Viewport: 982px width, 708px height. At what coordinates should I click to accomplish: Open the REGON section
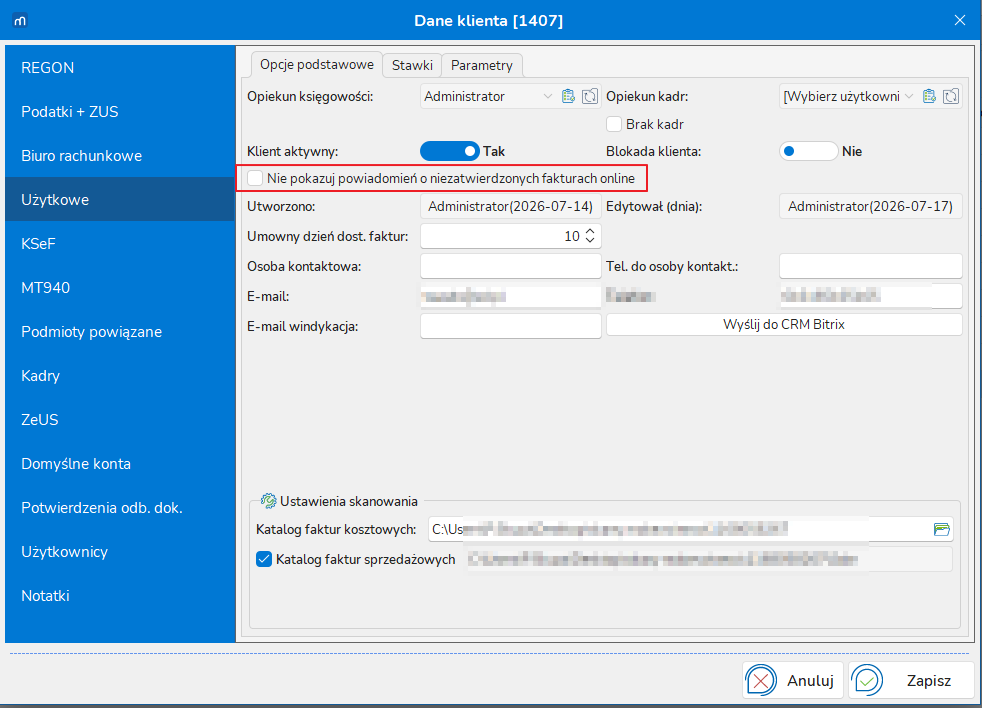[120, 68]
